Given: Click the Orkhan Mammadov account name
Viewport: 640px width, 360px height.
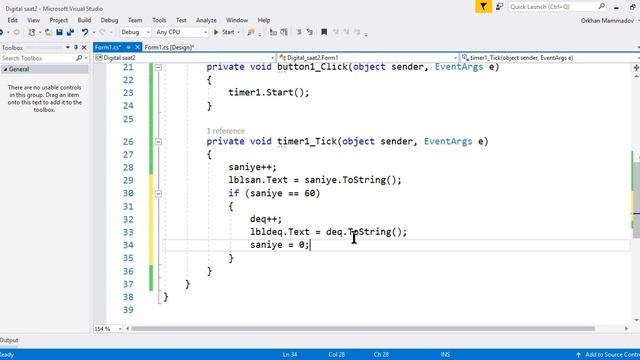Looking at the screenshot, I should tap(607, 20).
